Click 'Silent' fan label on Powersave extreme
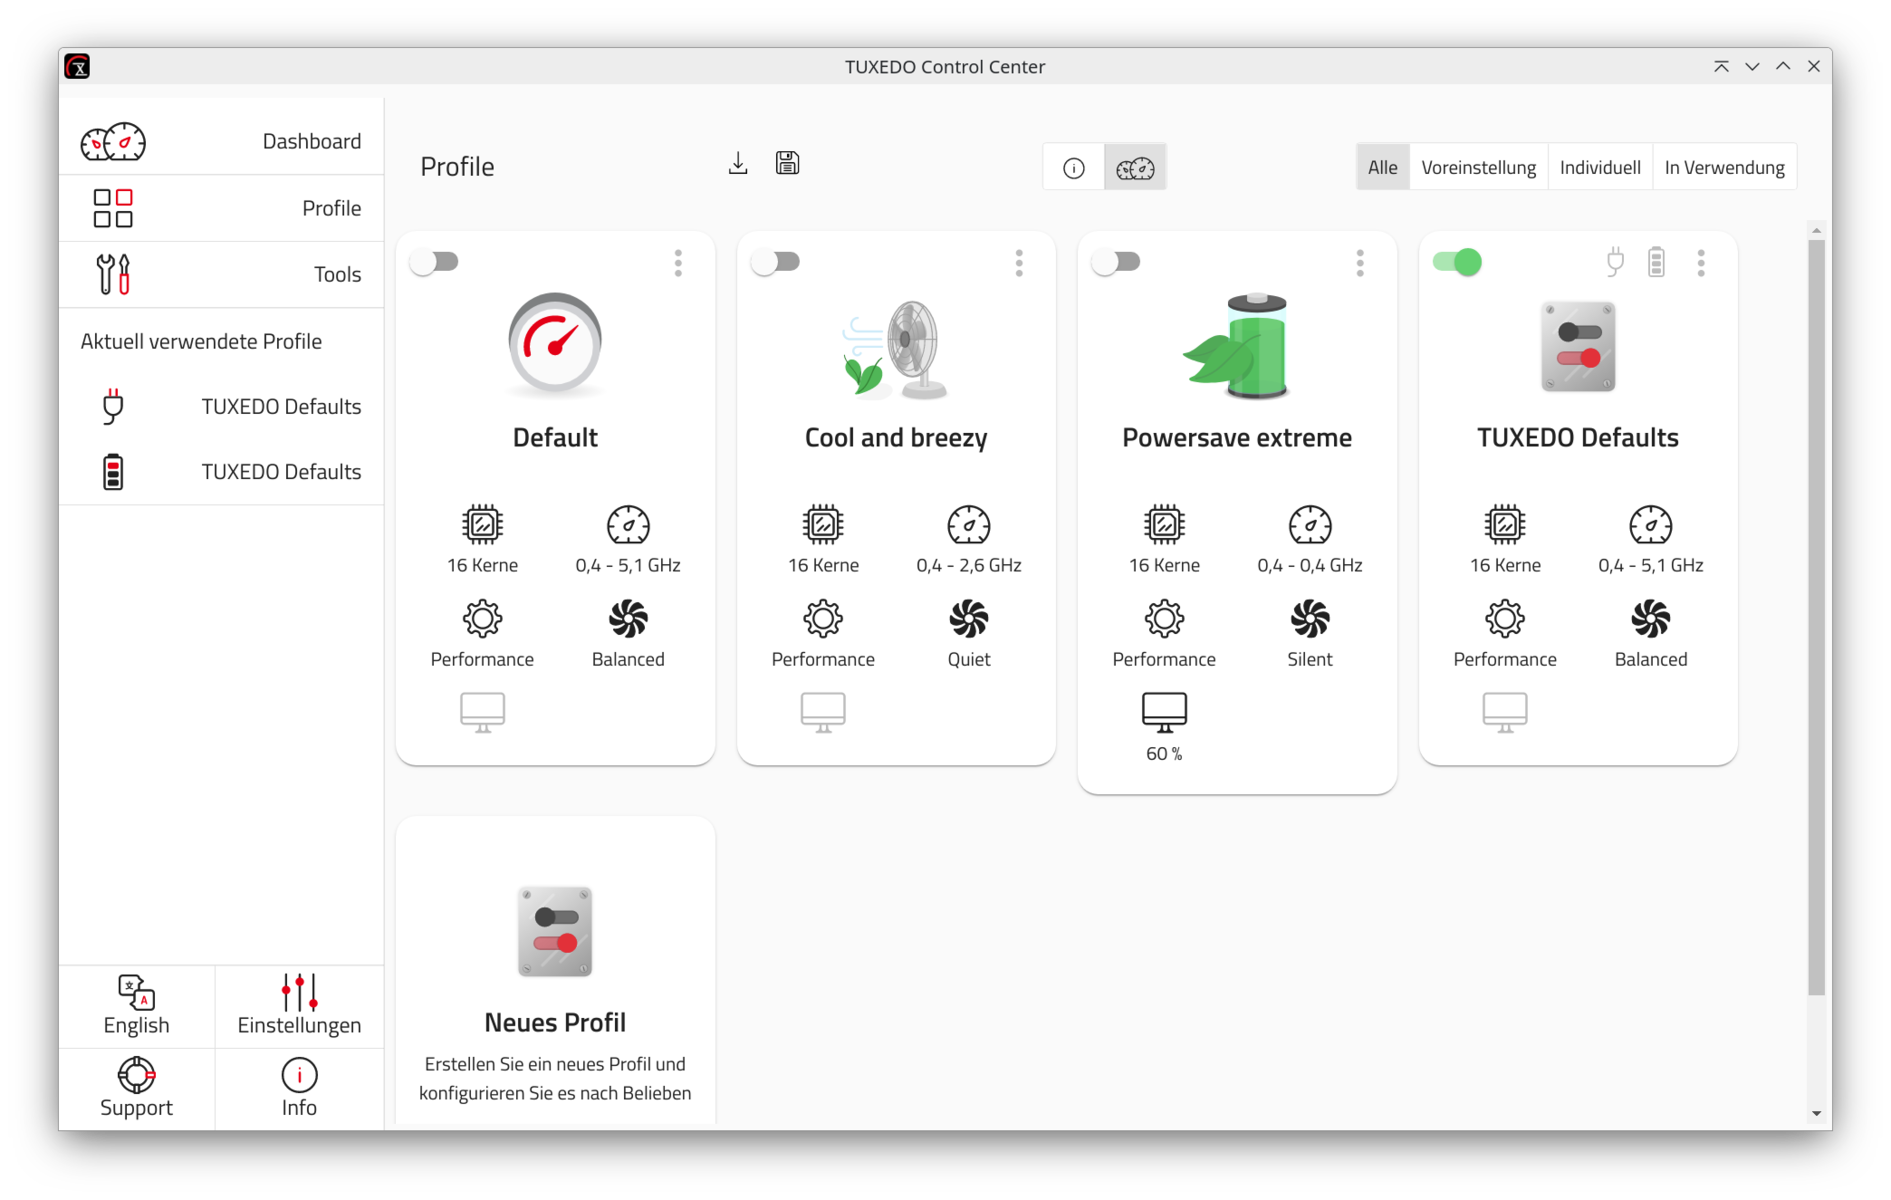Image resolution: width=1891 pixels, height=1200 pixels. 1310,659
